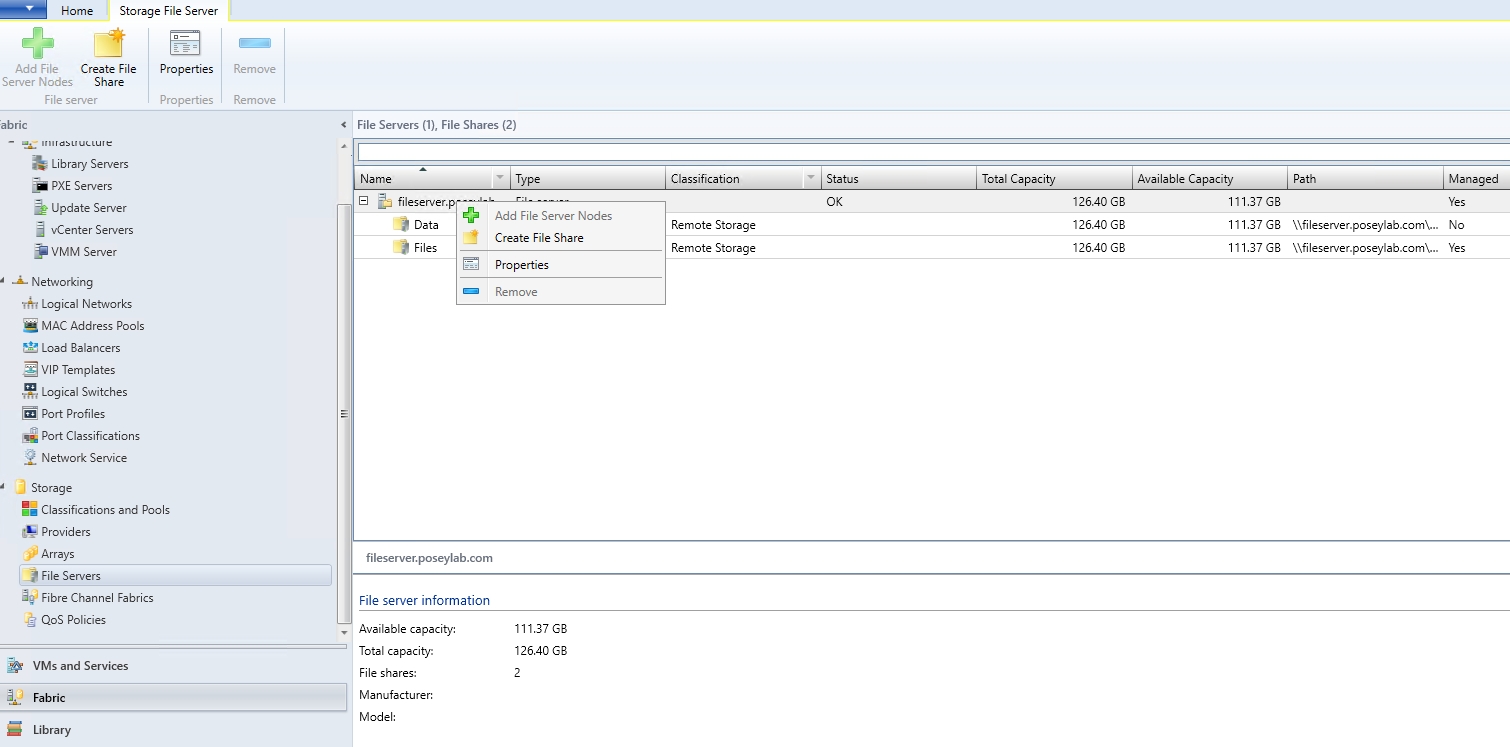Open MAC Address Pools
Screen dimensions: 1510x747
tap(94, 325)
